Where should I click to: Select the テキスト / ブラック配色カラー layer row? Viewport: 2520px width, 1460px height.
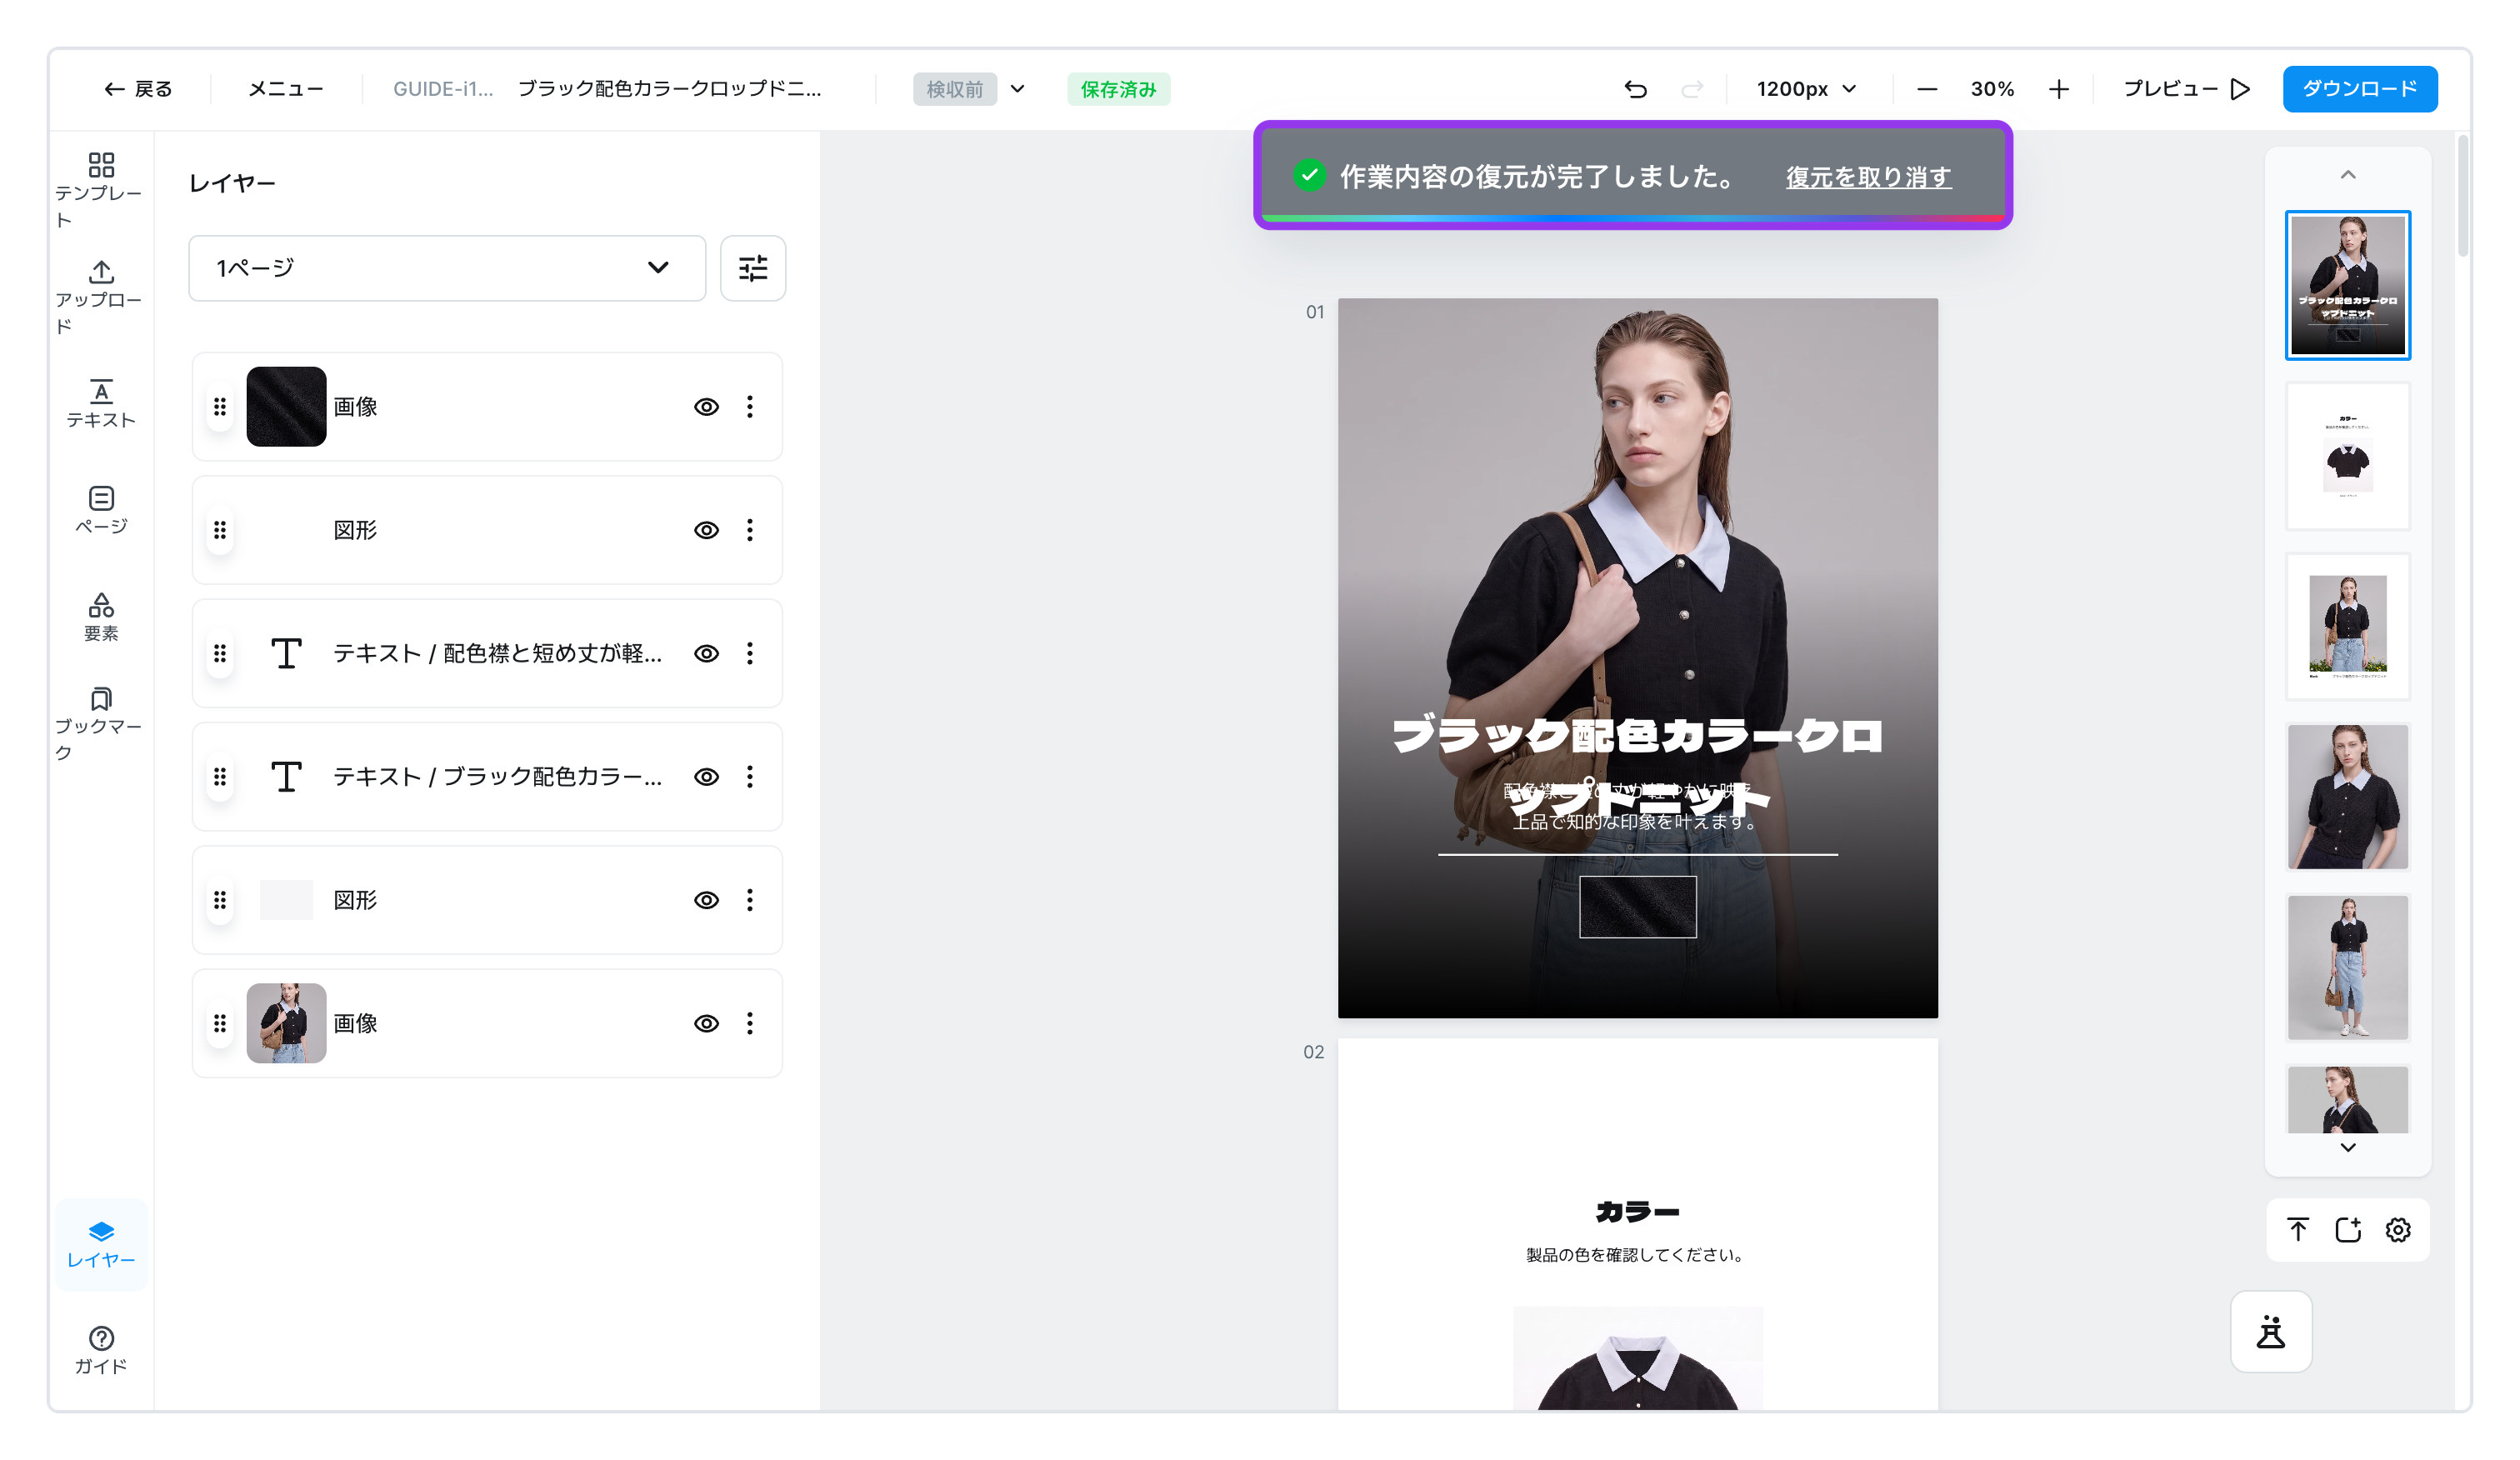[487, 777]
